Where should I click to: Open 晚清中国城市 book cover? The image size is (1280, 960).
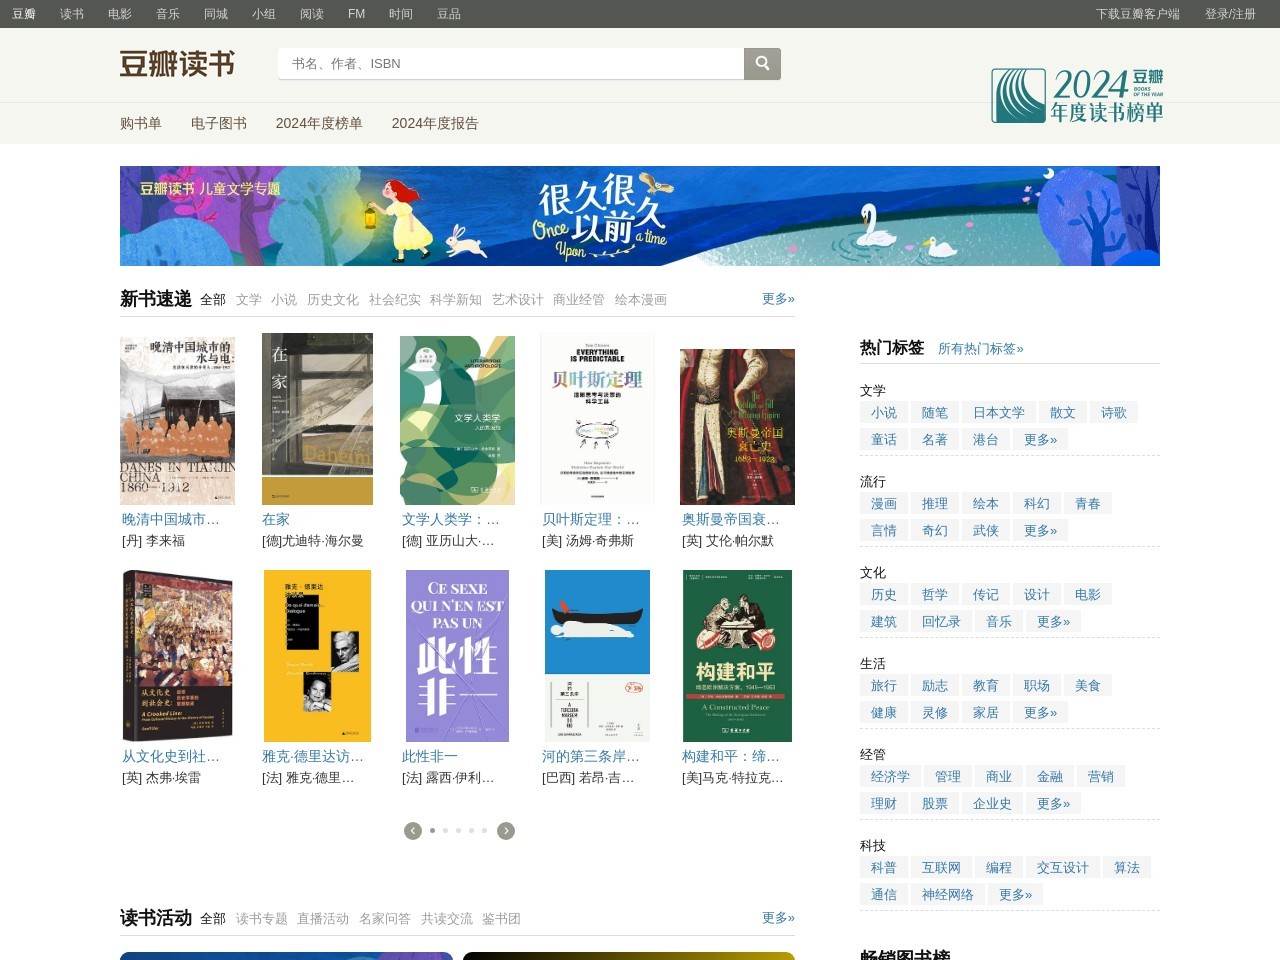point(177,420)
